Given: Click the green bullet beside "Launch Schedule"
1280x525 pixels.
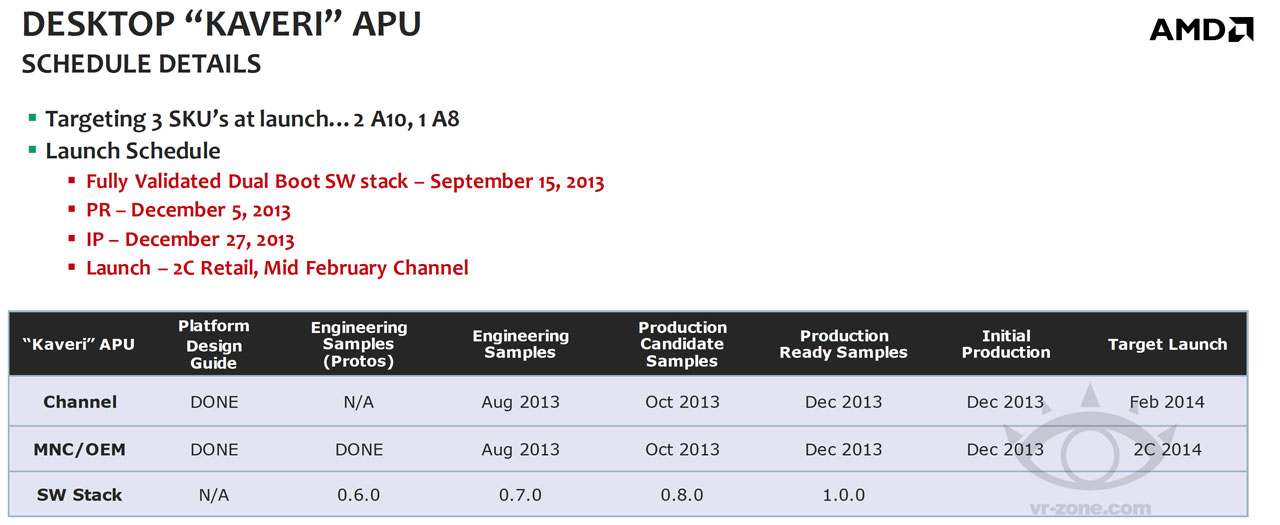Looking at the screenshot, I should point(32,150).
